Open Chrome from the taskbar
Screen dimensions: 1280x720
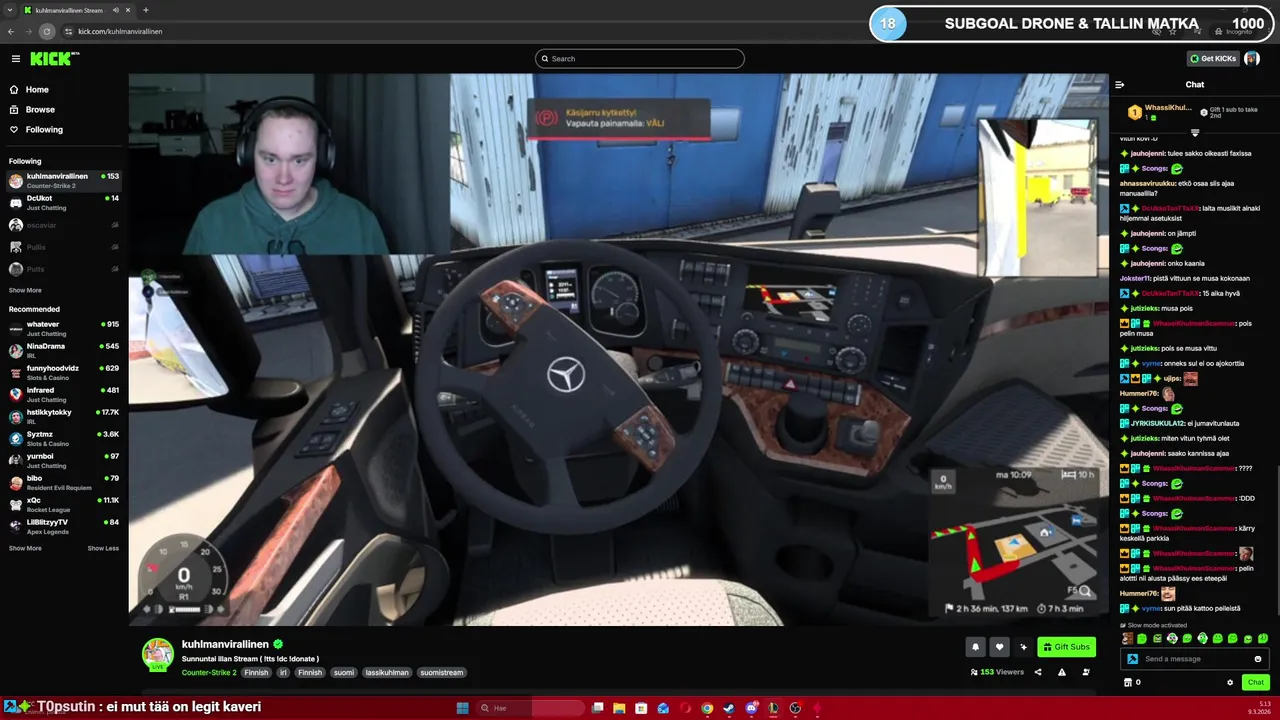[707, 708]
